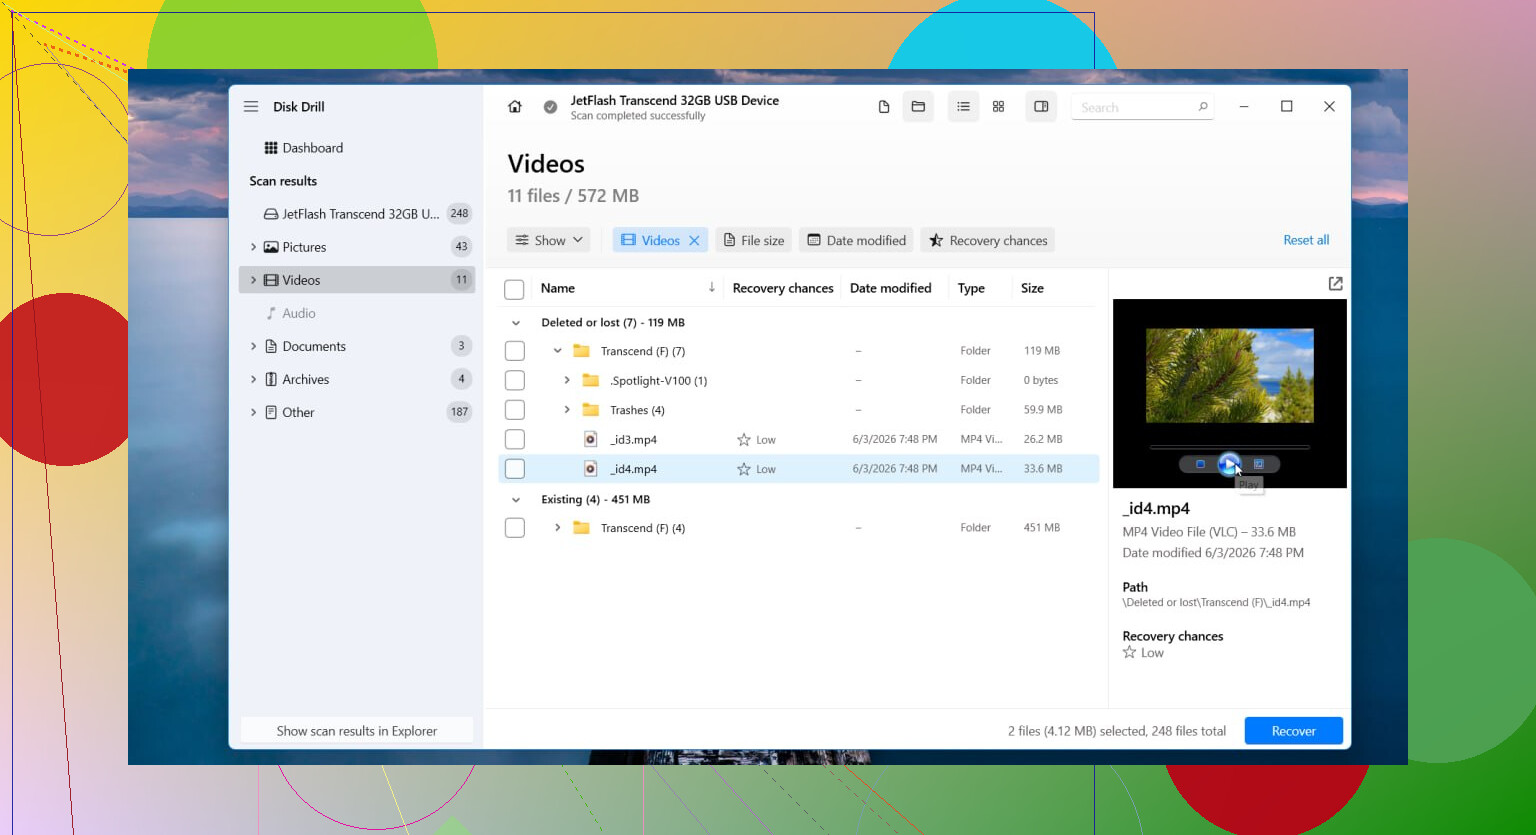Screen dimensions: 1536x835
Task: Click the Recover button
Action: pos(1293,731)
